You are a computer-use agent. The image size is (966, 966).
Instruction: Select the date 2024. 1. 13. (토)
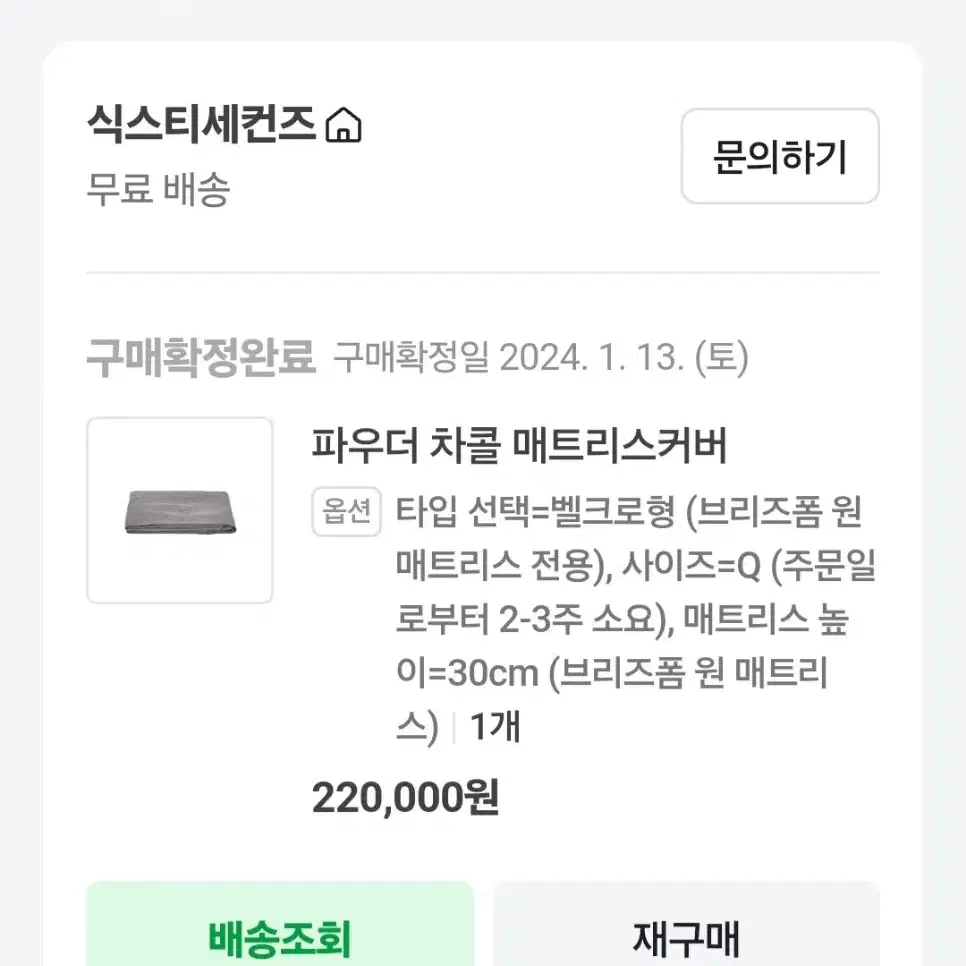click(x=624, y=357)
